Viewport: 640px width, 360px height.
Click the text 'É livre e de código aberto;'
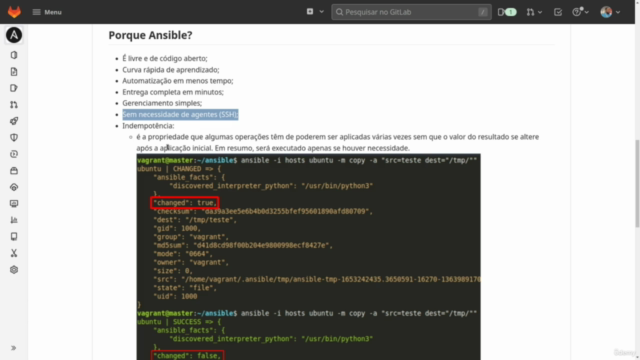click(165, 58)
